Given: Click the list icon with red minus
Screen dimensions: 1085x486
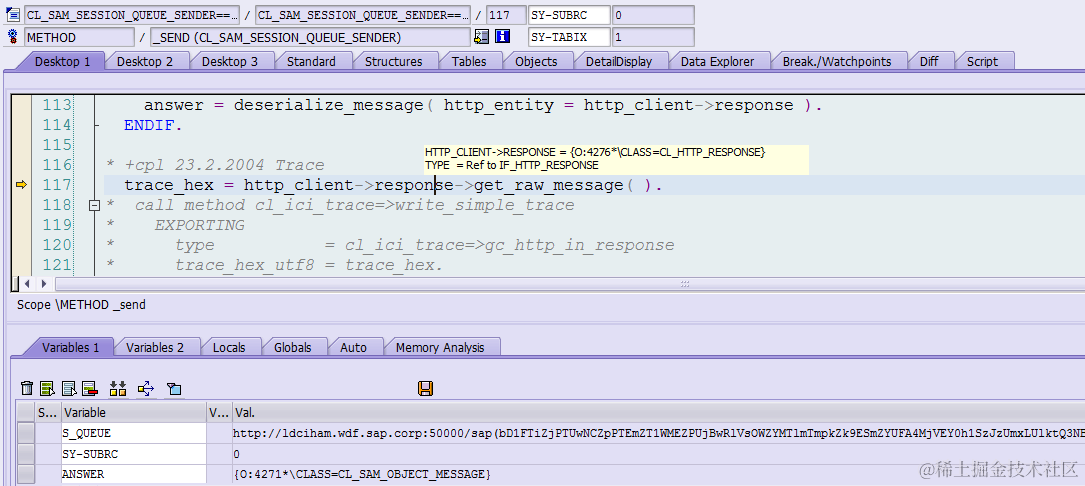Looking at the screenshot, I should 89,388.
